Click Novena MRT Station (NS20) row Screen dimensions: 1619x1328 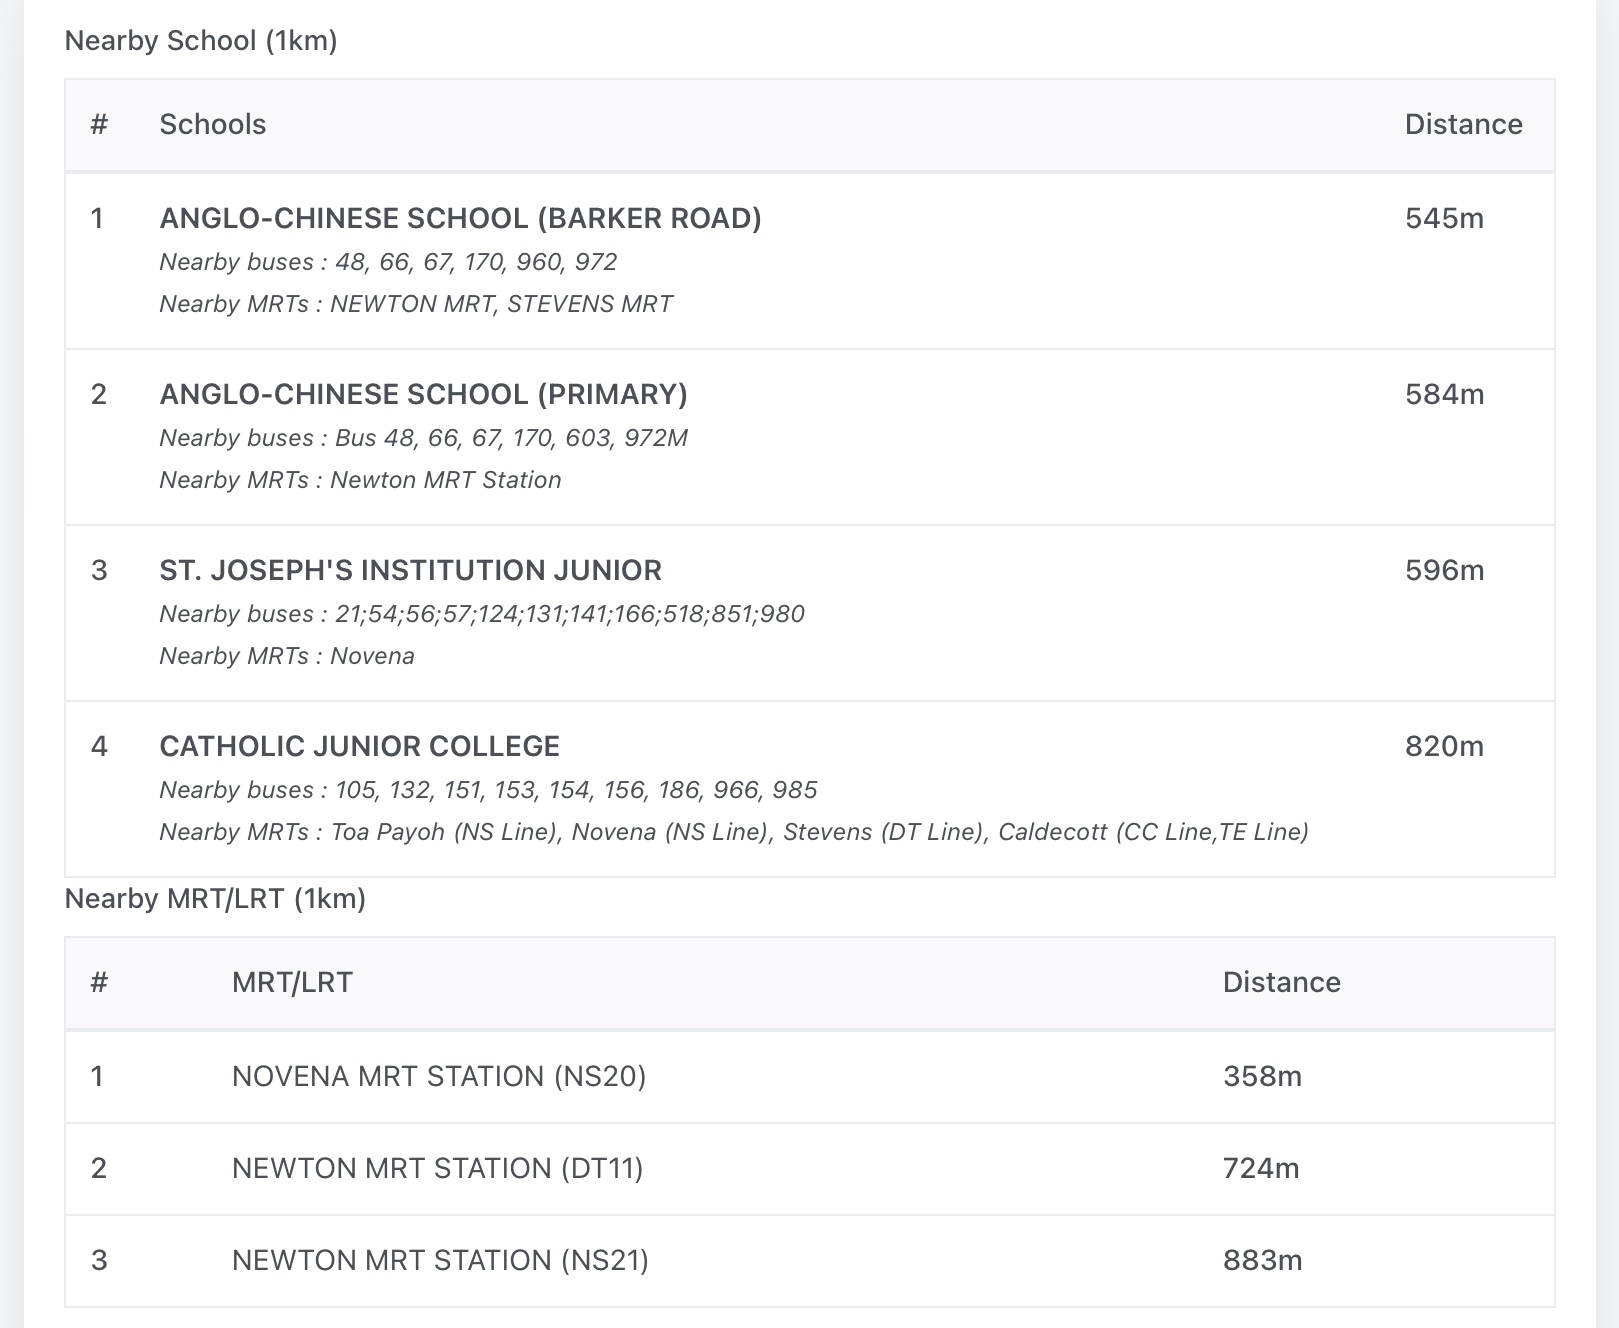(439, 1076)
